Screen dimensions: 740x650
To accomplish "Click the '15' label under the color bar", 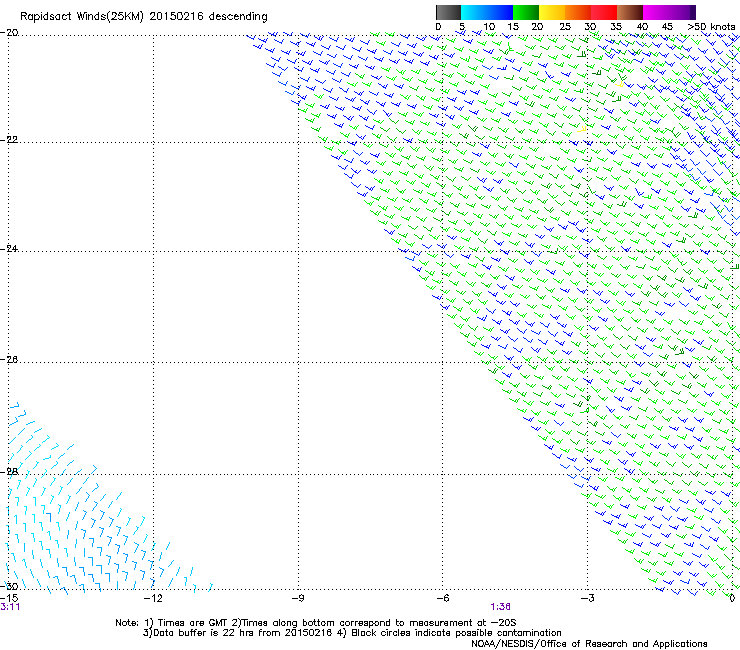I will click(513, 27).
